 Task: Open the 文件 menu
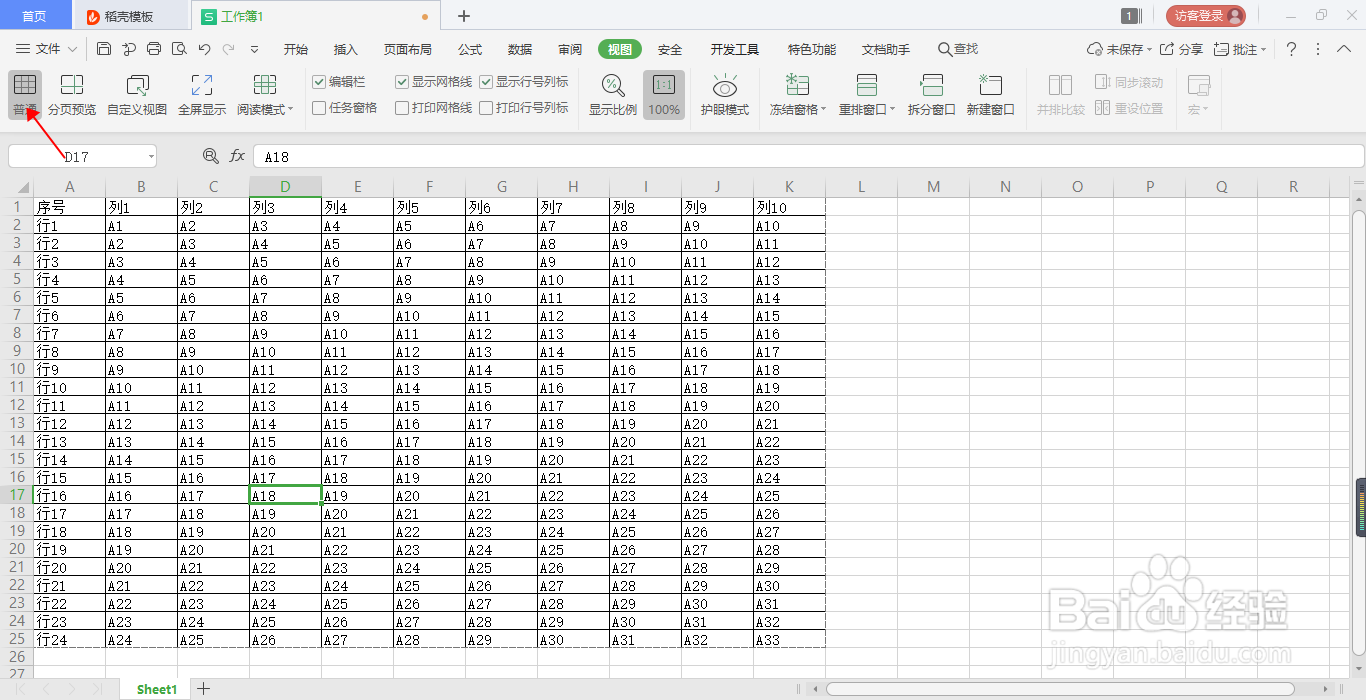click(47, 48)
